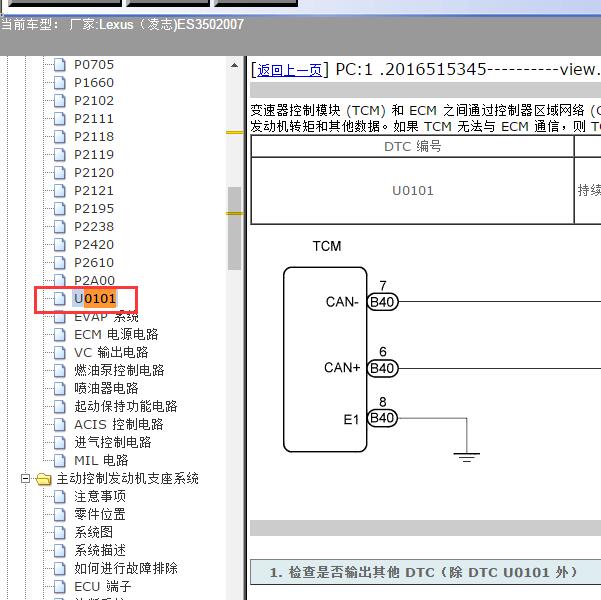Open the ECU 端子 entry
The image size is (601, 600).
(x=103, y=587)
